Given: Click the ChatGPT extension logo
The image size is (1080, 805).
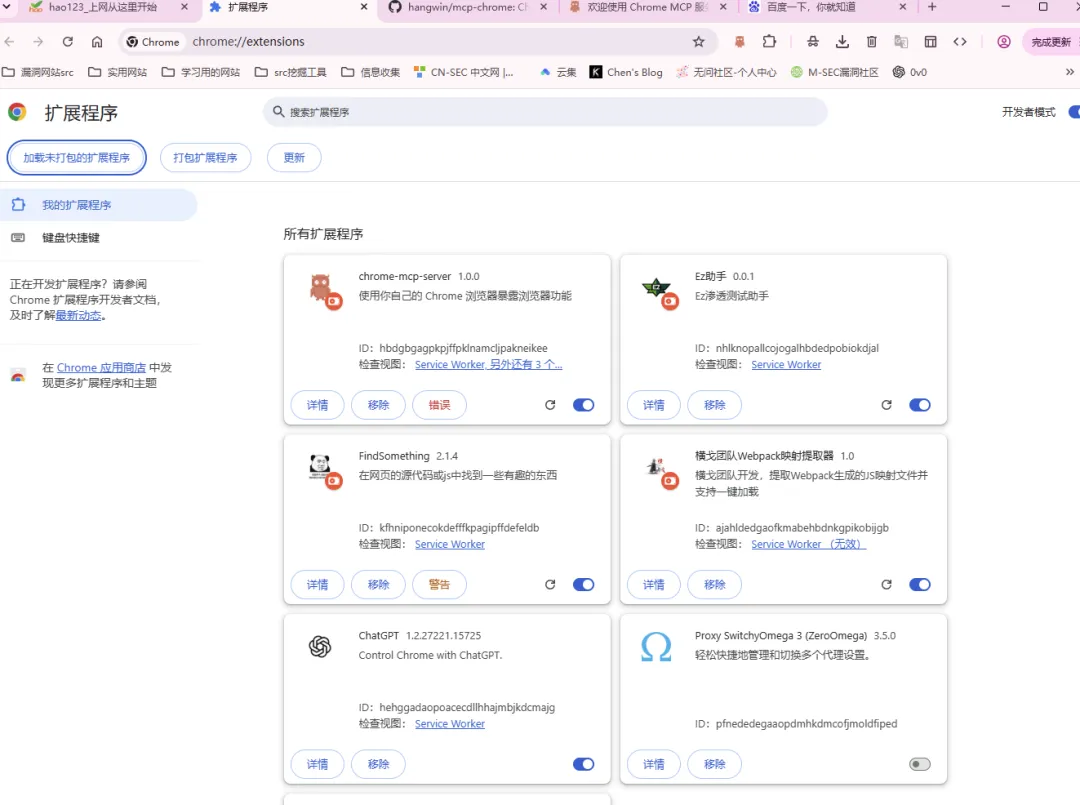Looking at the screenshot, I should click(320, 647).
